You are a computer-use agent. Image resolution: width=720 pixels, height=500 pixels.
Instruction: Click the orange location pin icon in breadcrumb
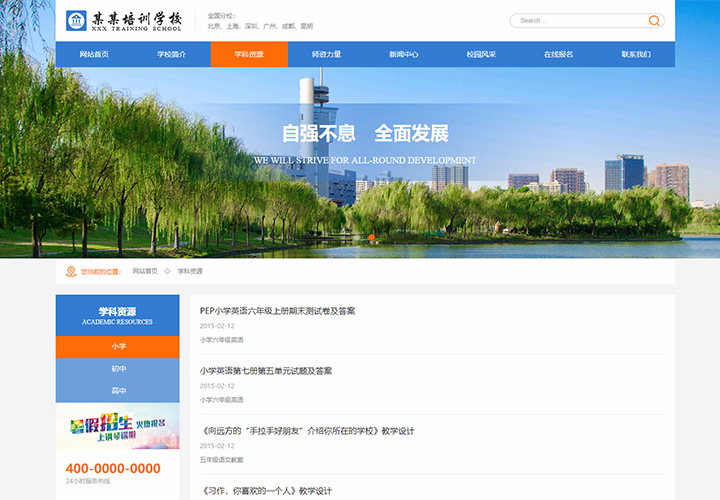pyautogui.click(x=71, y=271)
